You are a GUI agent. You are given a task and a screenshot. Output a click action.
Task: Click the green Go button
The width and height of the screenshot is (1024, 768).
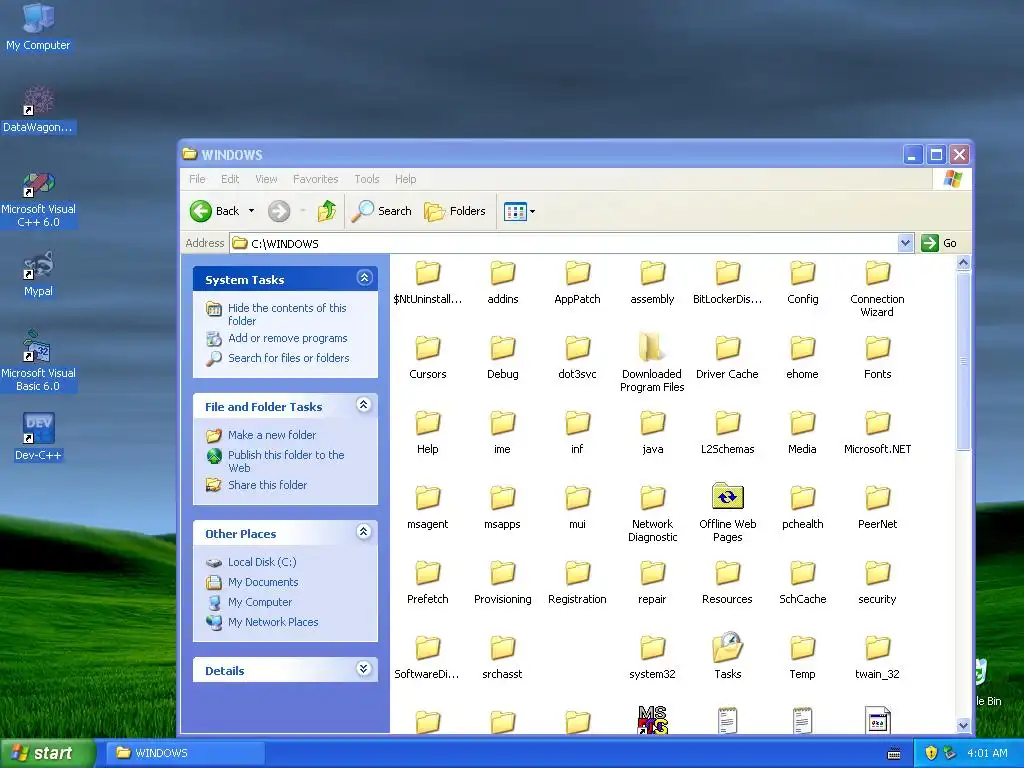click(938, 243)
